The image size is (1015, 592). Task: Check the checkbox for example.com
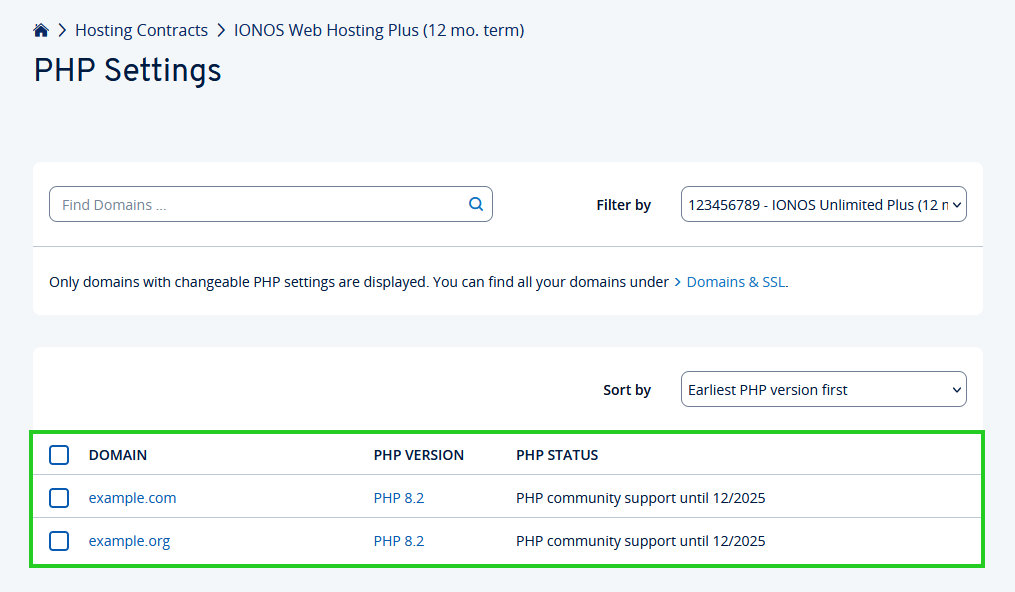point(59,498)
